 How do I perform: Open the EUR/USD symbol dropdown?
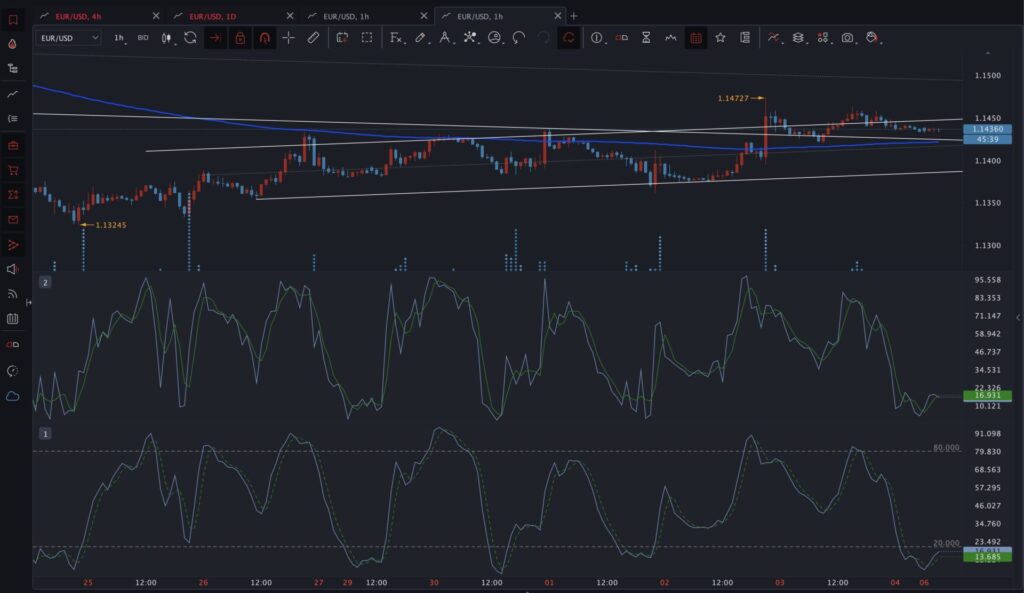(x=69, y=38)
